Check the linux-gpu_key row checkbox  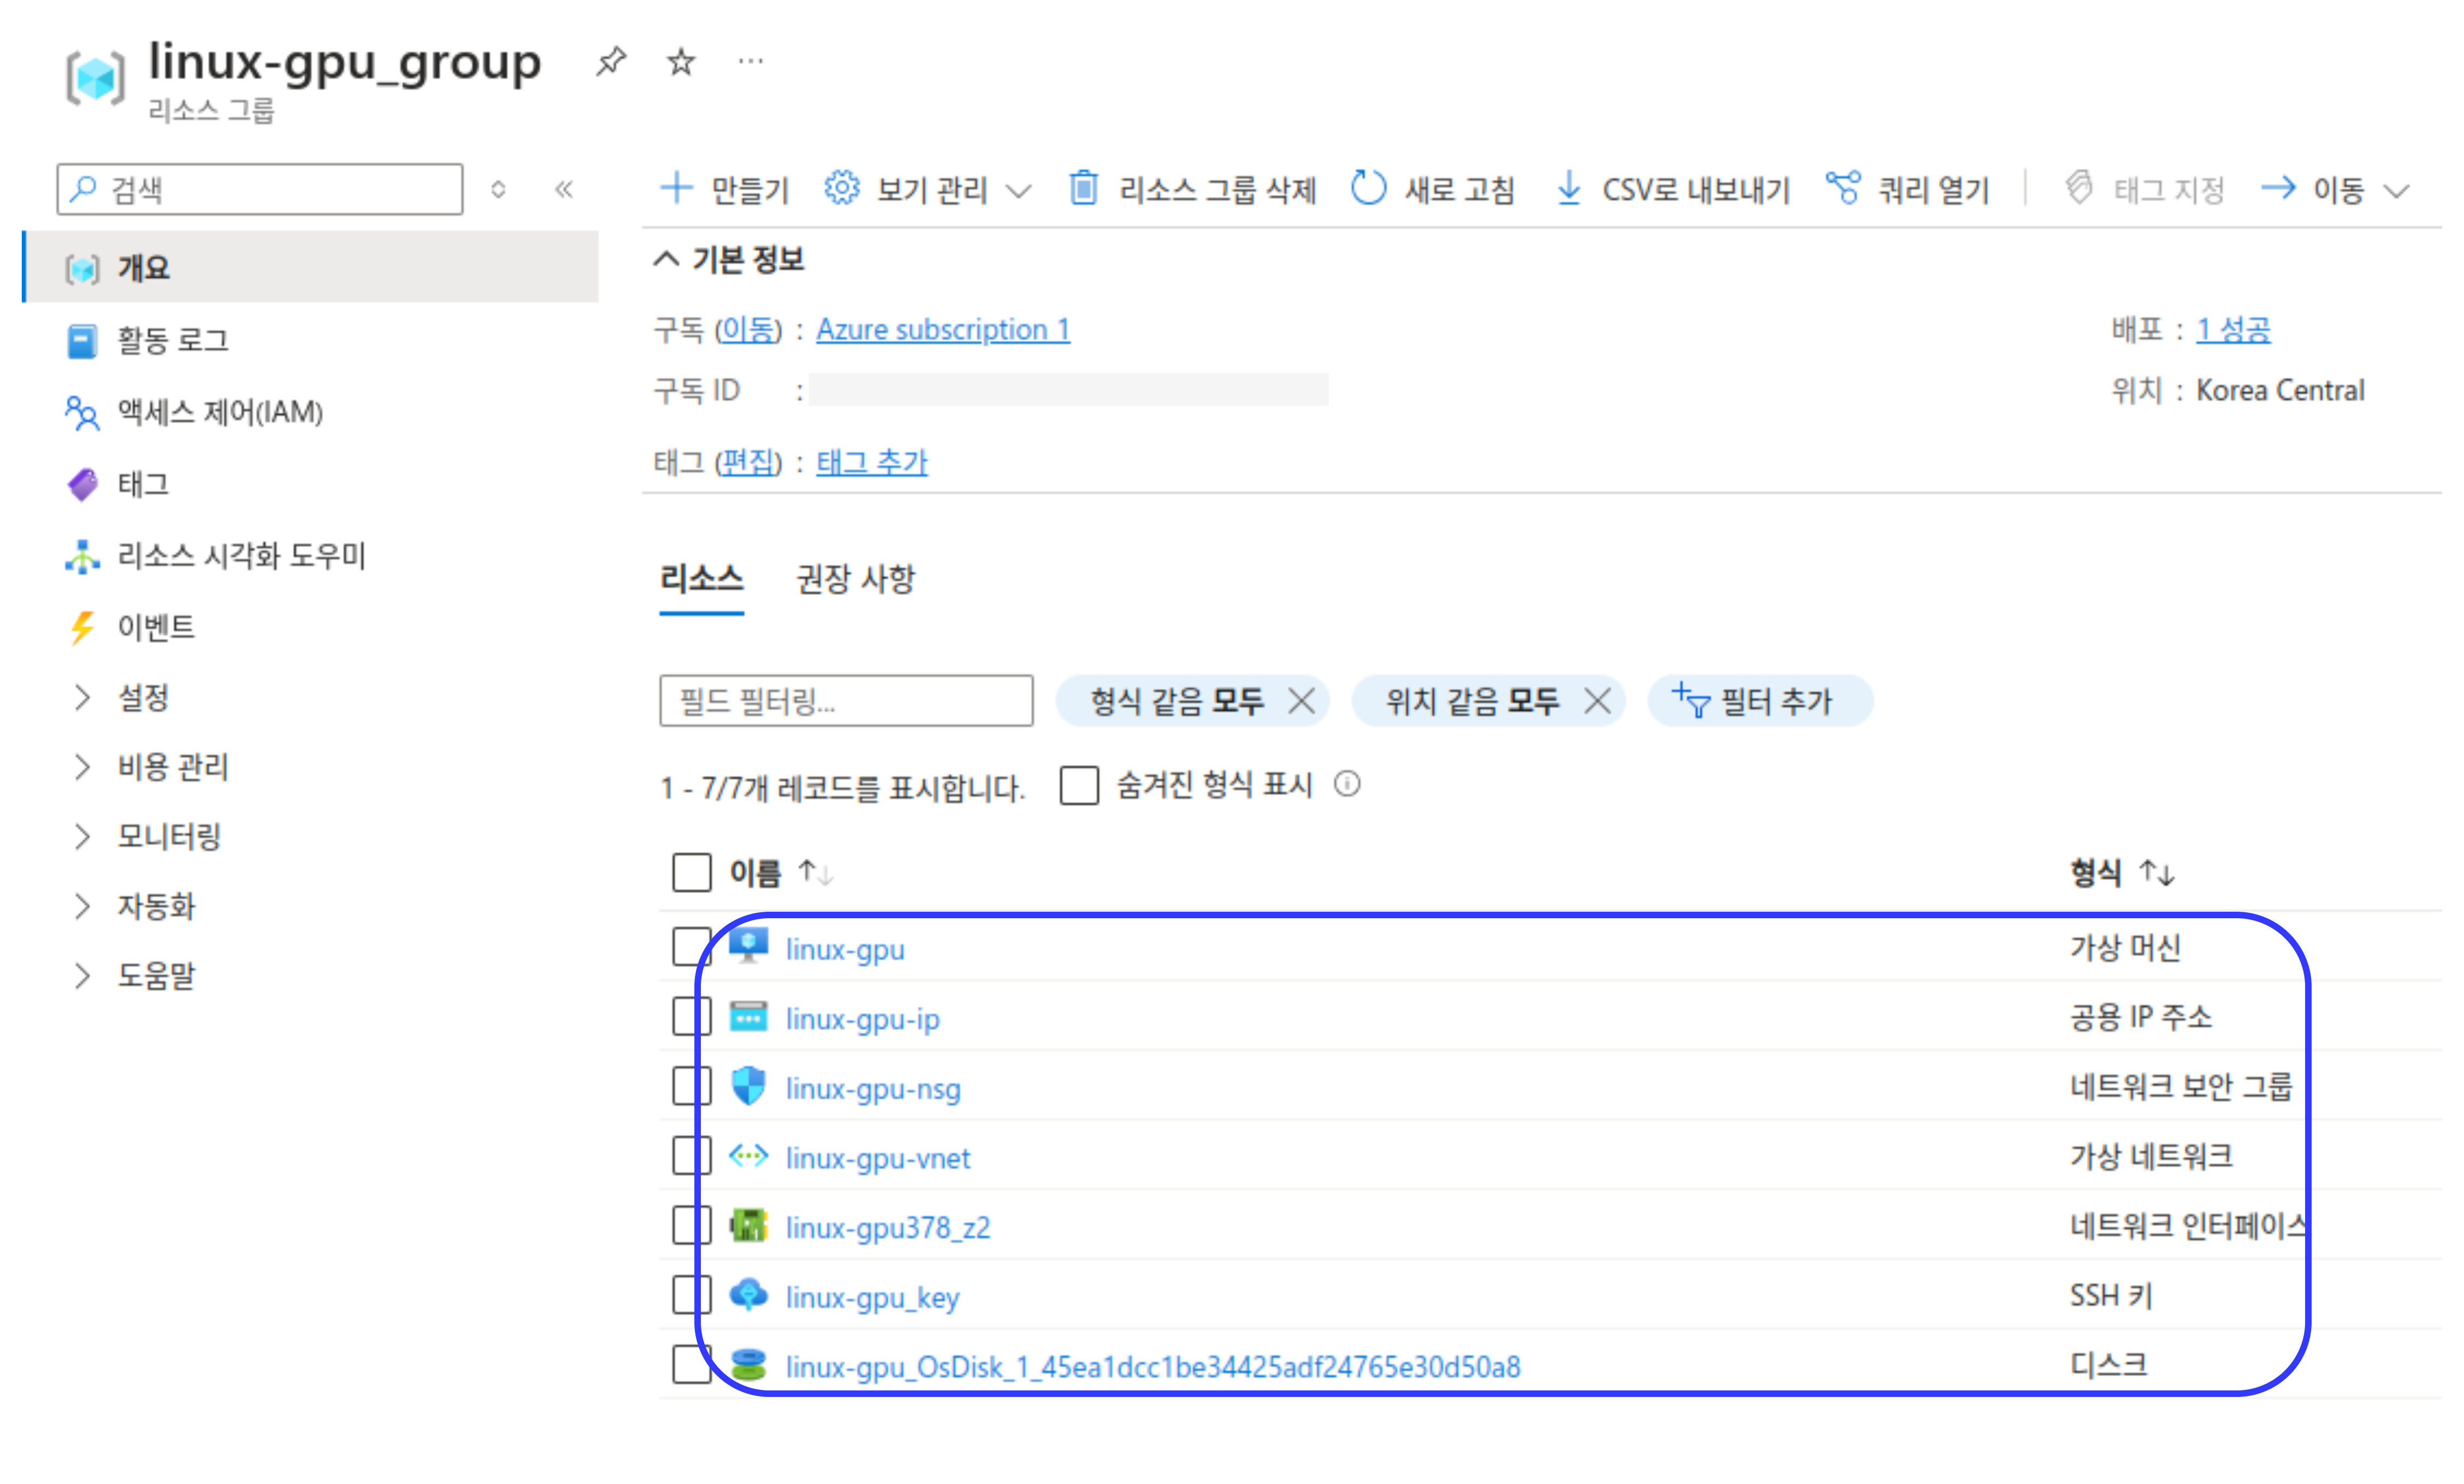[691, 1295]
